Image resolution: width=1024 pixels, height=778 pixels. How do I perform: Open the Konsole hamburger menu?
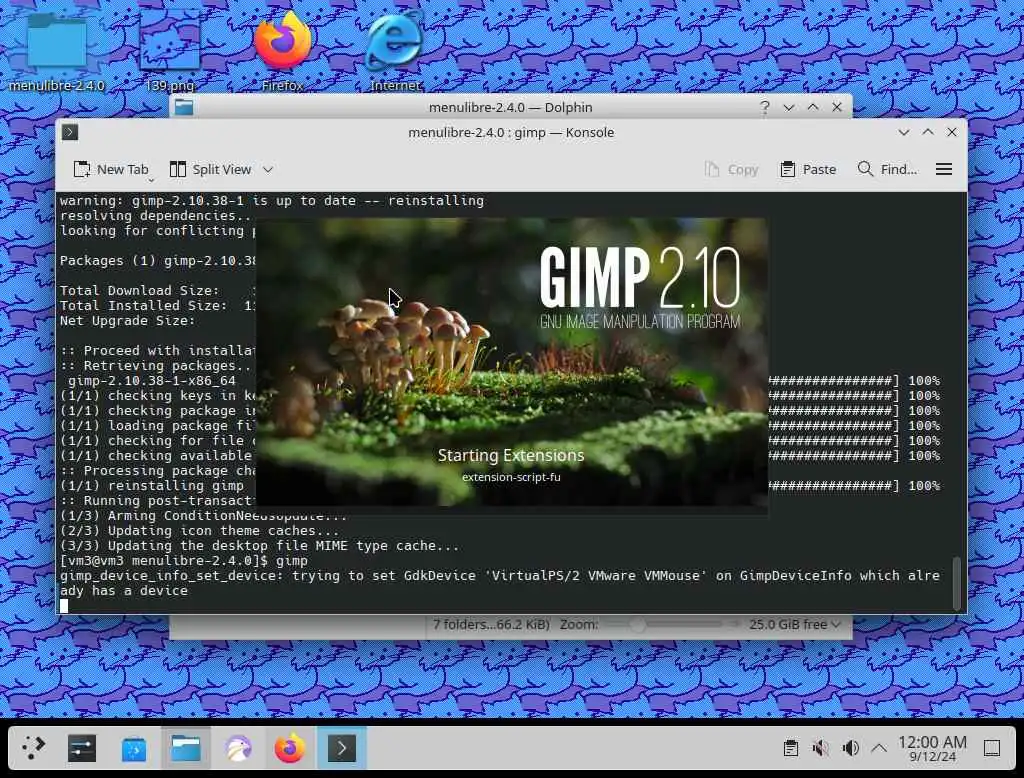[944, 169]
